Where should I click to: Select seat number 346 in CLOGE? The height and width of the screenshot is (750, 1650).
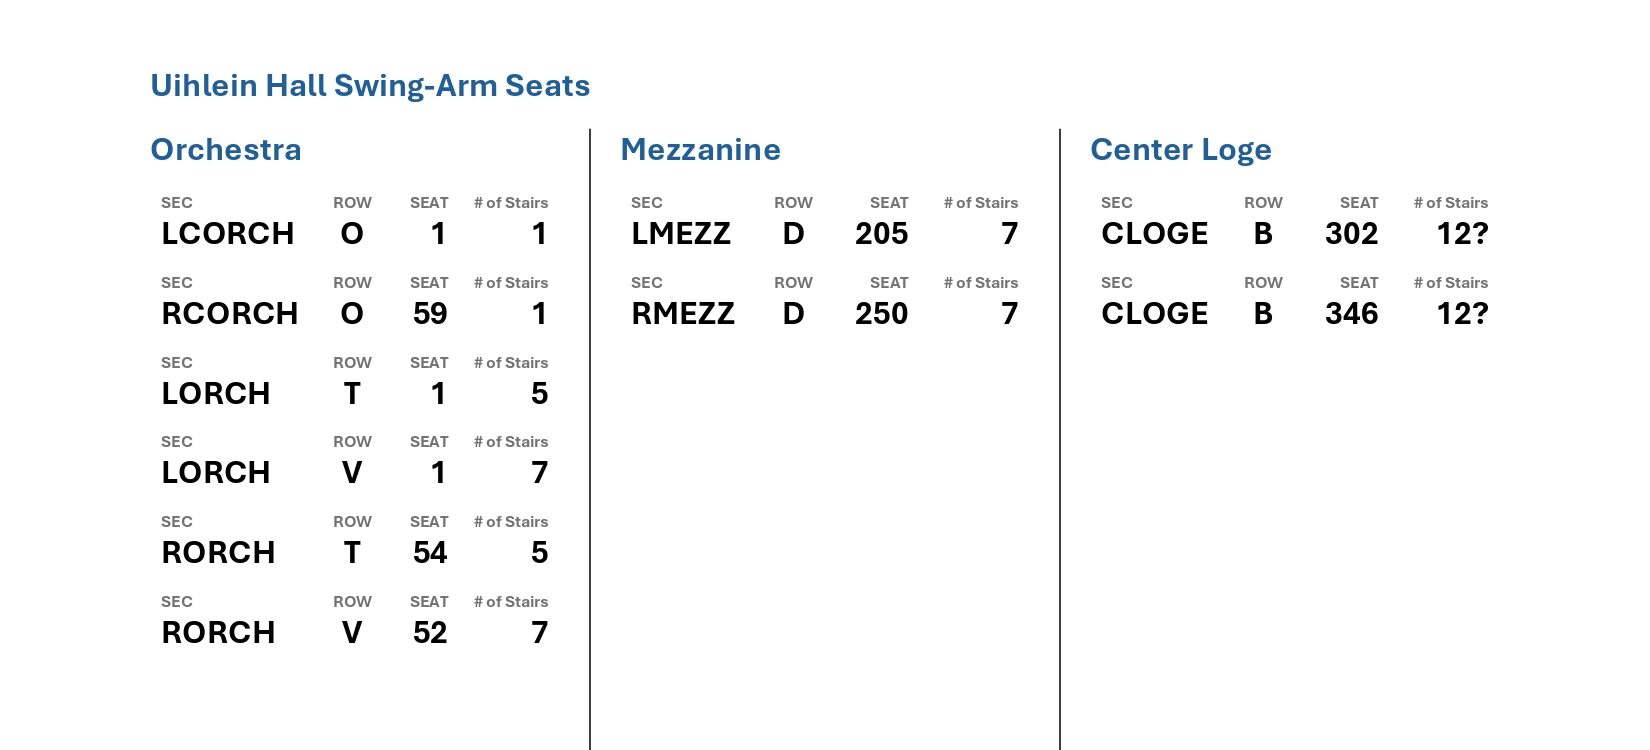point(1351,314)
